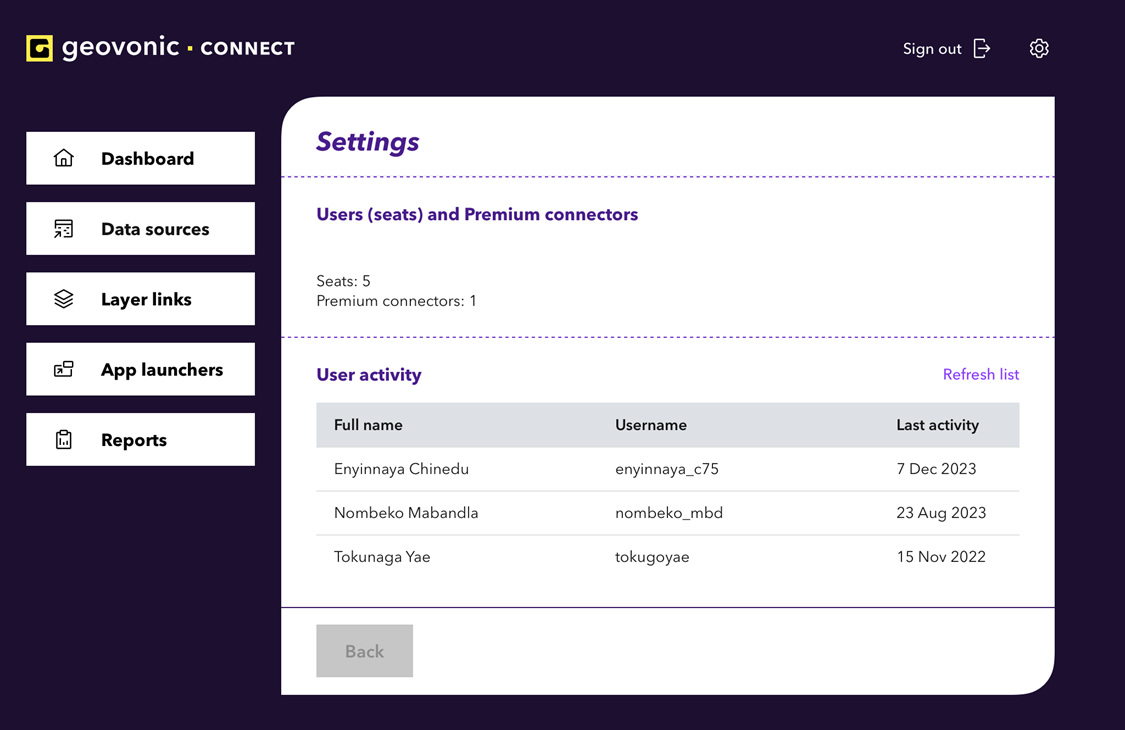This screenshot has height=730, width=1125.
Task: Click the Full name column header
Action: 368,424
